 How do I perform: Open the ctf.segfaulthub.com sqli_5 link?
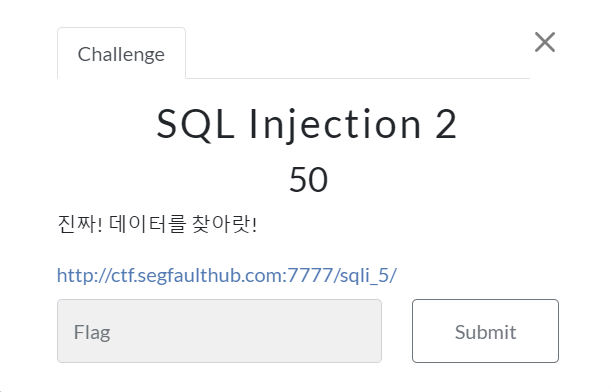point(227,275)
